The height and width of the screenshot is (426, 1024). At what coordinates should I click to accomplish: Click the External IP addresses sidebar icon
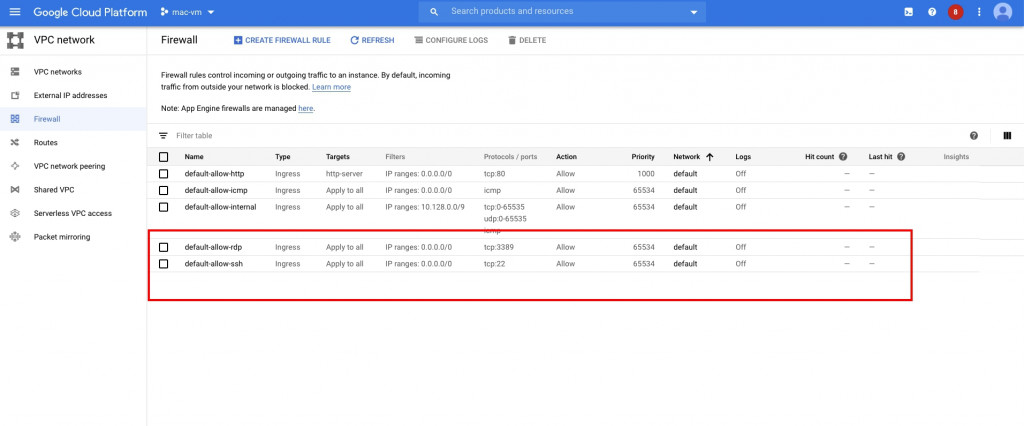tap(15, 95)
